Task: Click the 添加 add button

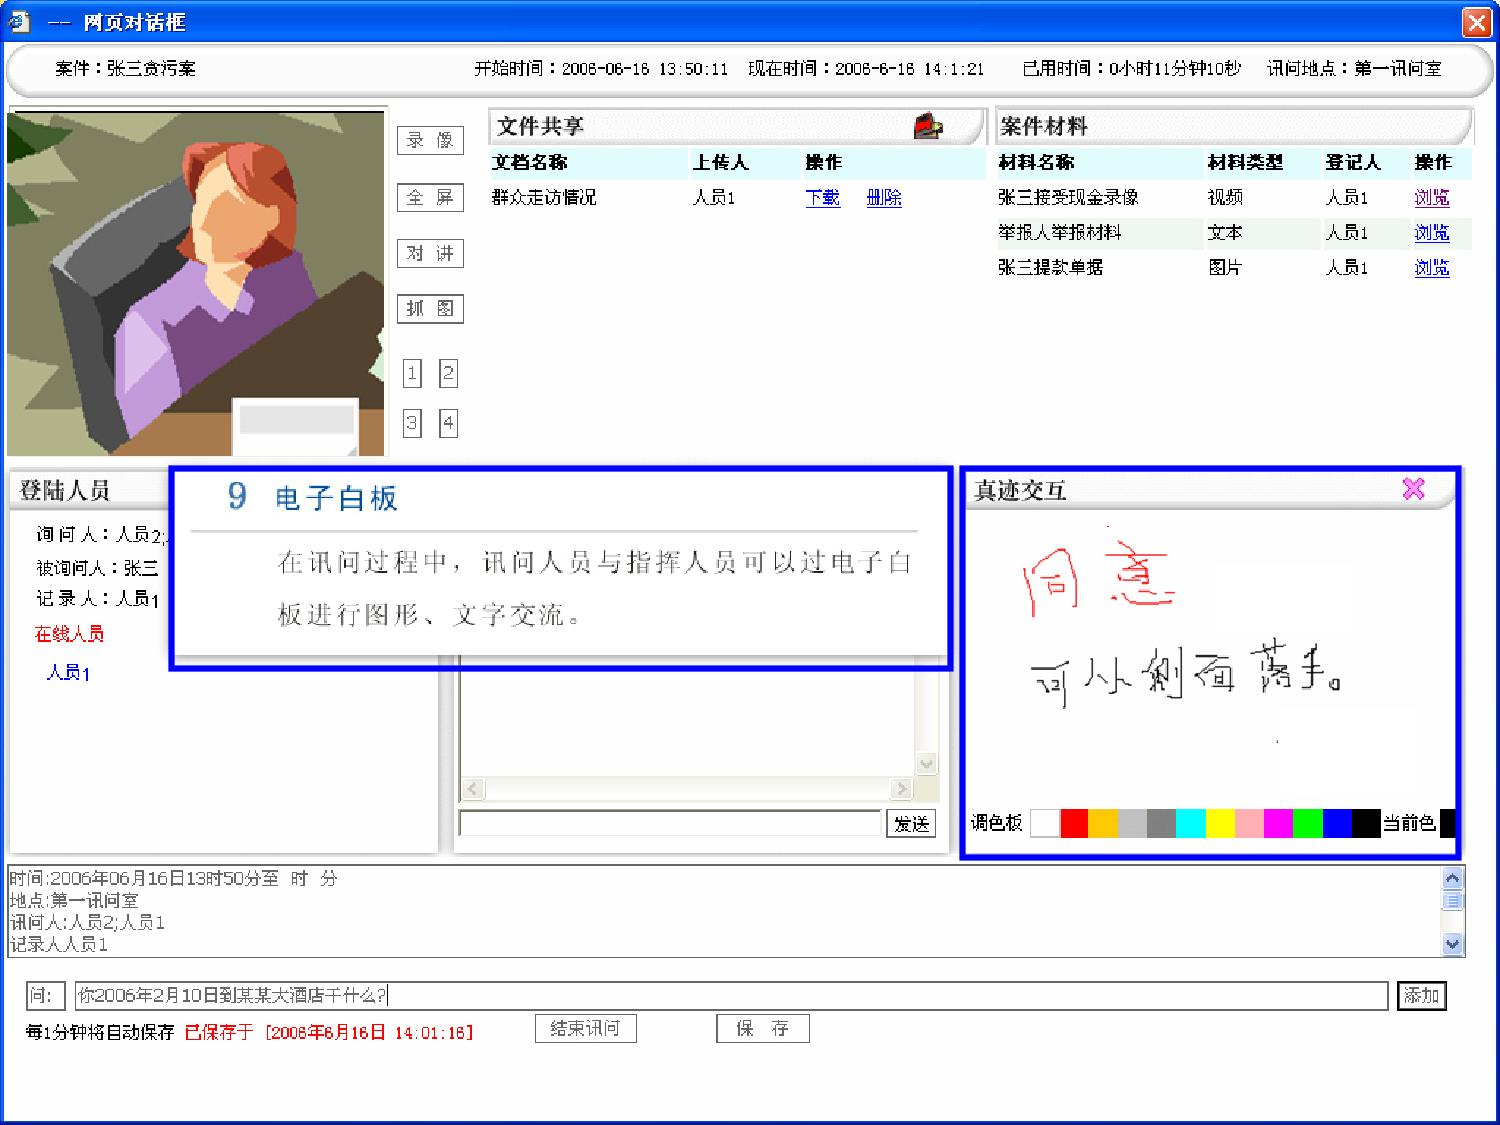Action: click(1421, 995)
